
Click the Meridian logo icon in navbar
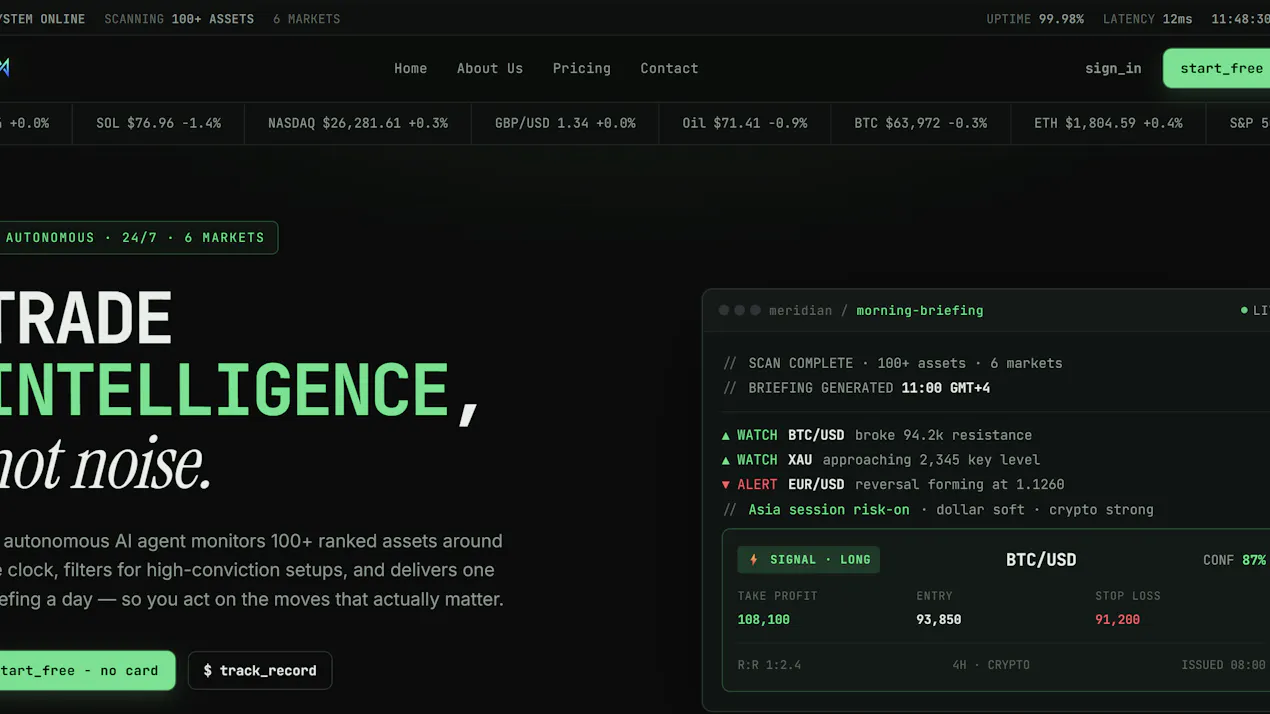[x=4, y=68]
